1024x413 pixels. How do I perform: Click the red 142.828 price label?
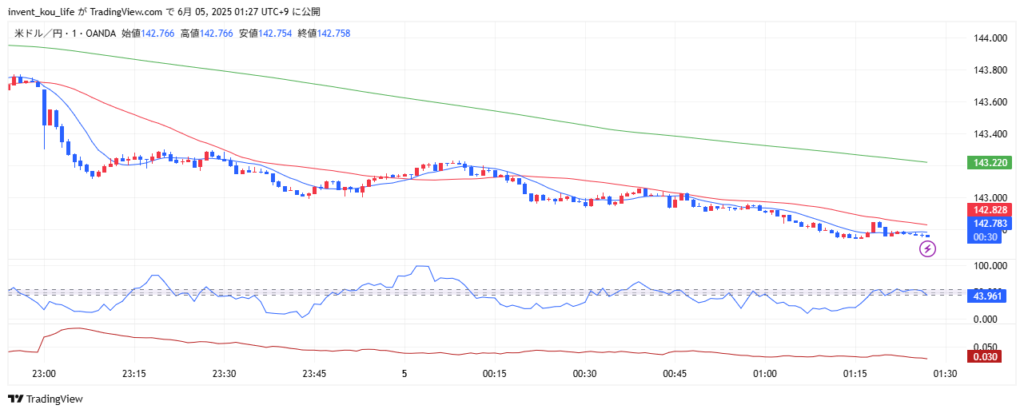point(990,210)
